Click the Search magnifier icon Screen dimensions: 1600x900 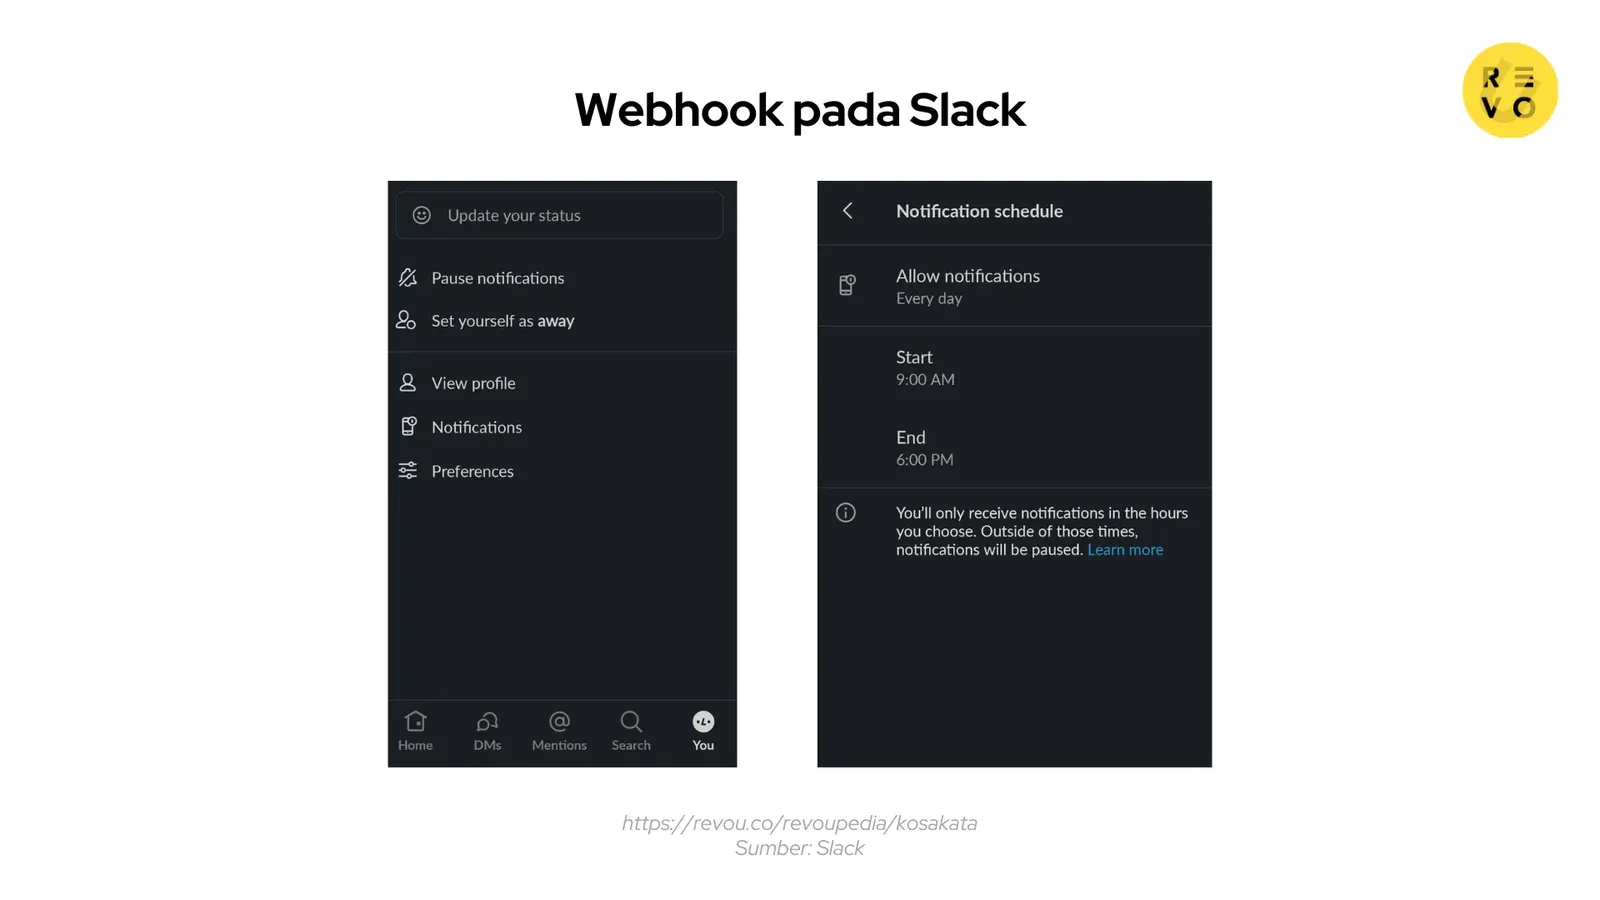pos(631,721)
